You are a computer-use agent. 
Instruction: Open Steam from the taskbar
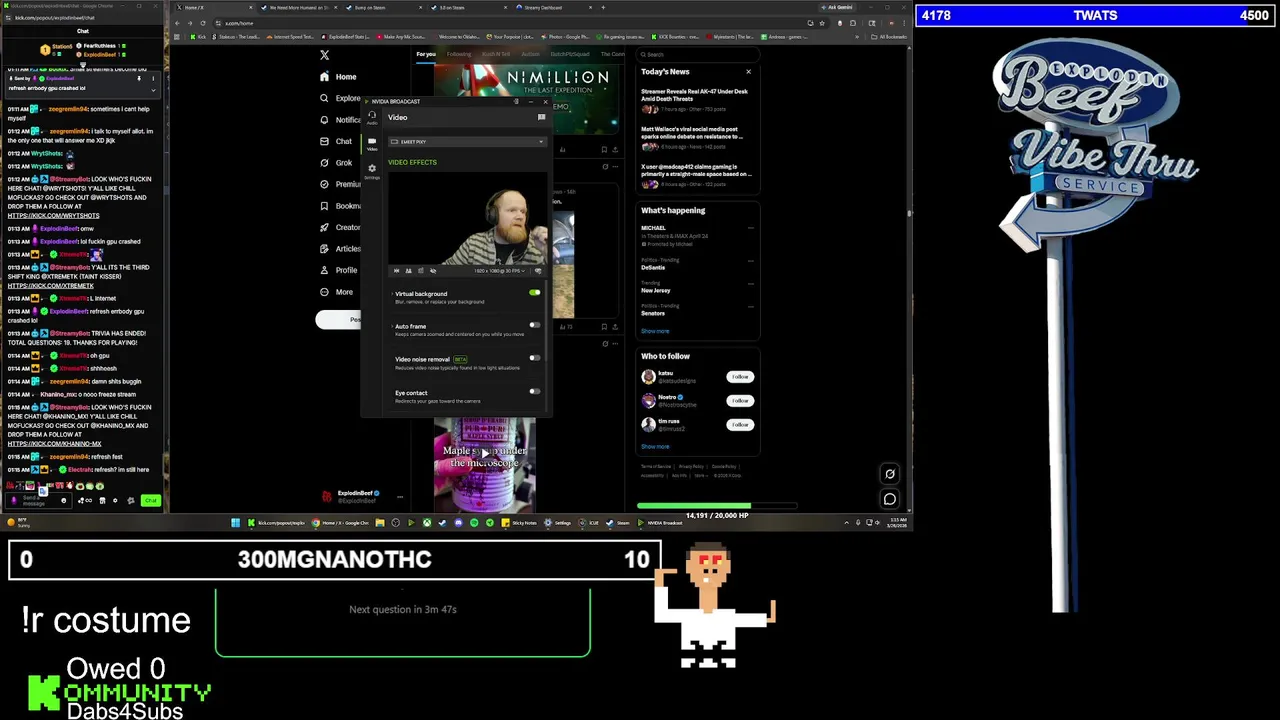tap(618, 523)
